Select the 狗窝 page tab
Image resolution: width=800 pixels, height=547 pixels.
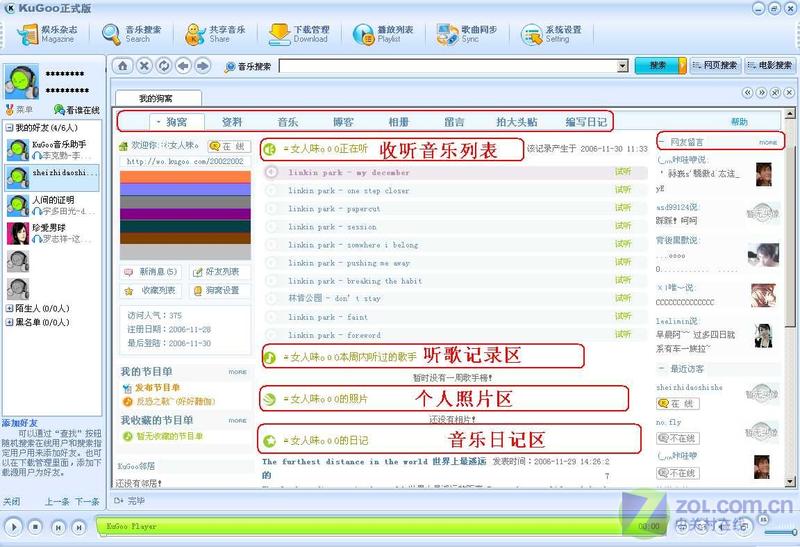[177, 122]
